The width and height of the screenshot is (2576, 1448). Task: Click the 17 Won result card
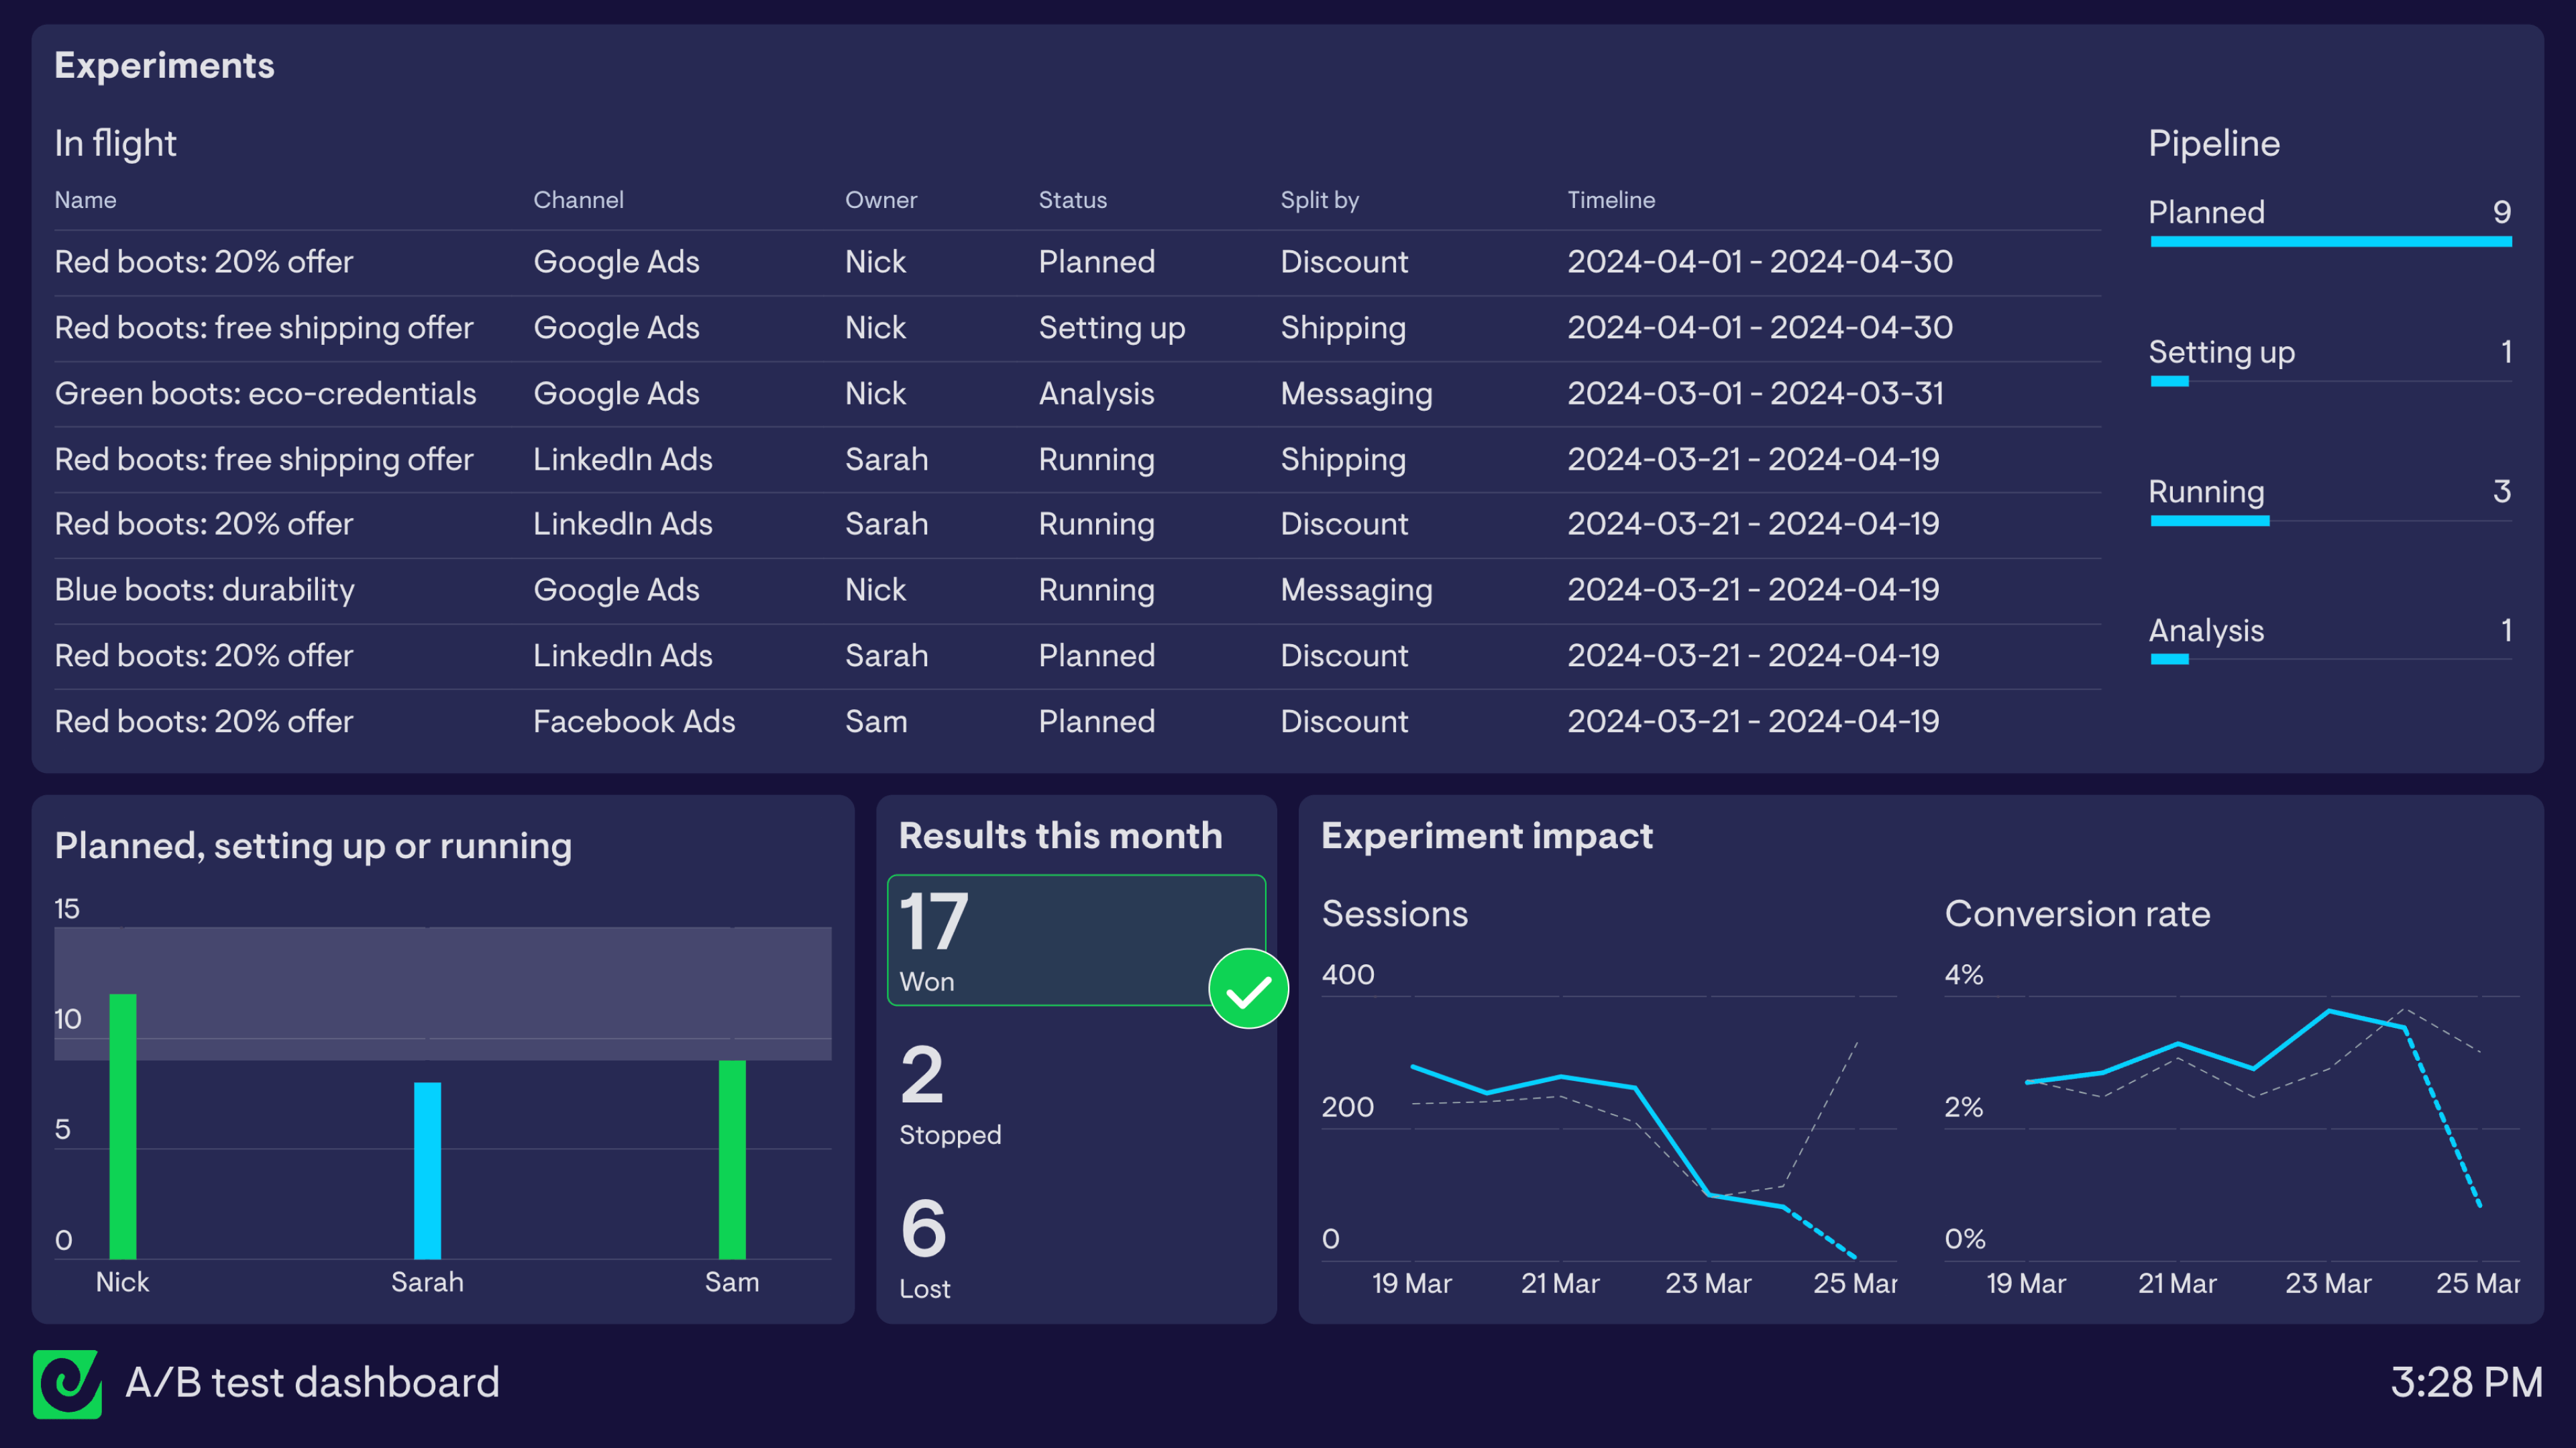(1076, 940)
